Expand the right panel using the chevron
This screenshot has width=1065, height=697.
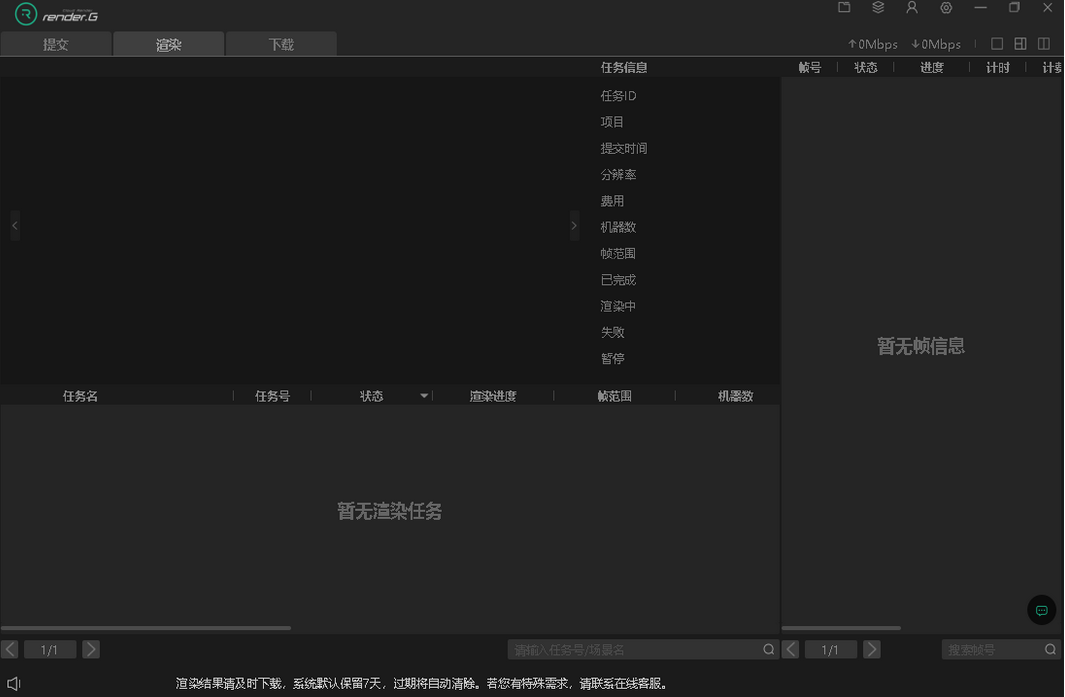click(575, 226)
